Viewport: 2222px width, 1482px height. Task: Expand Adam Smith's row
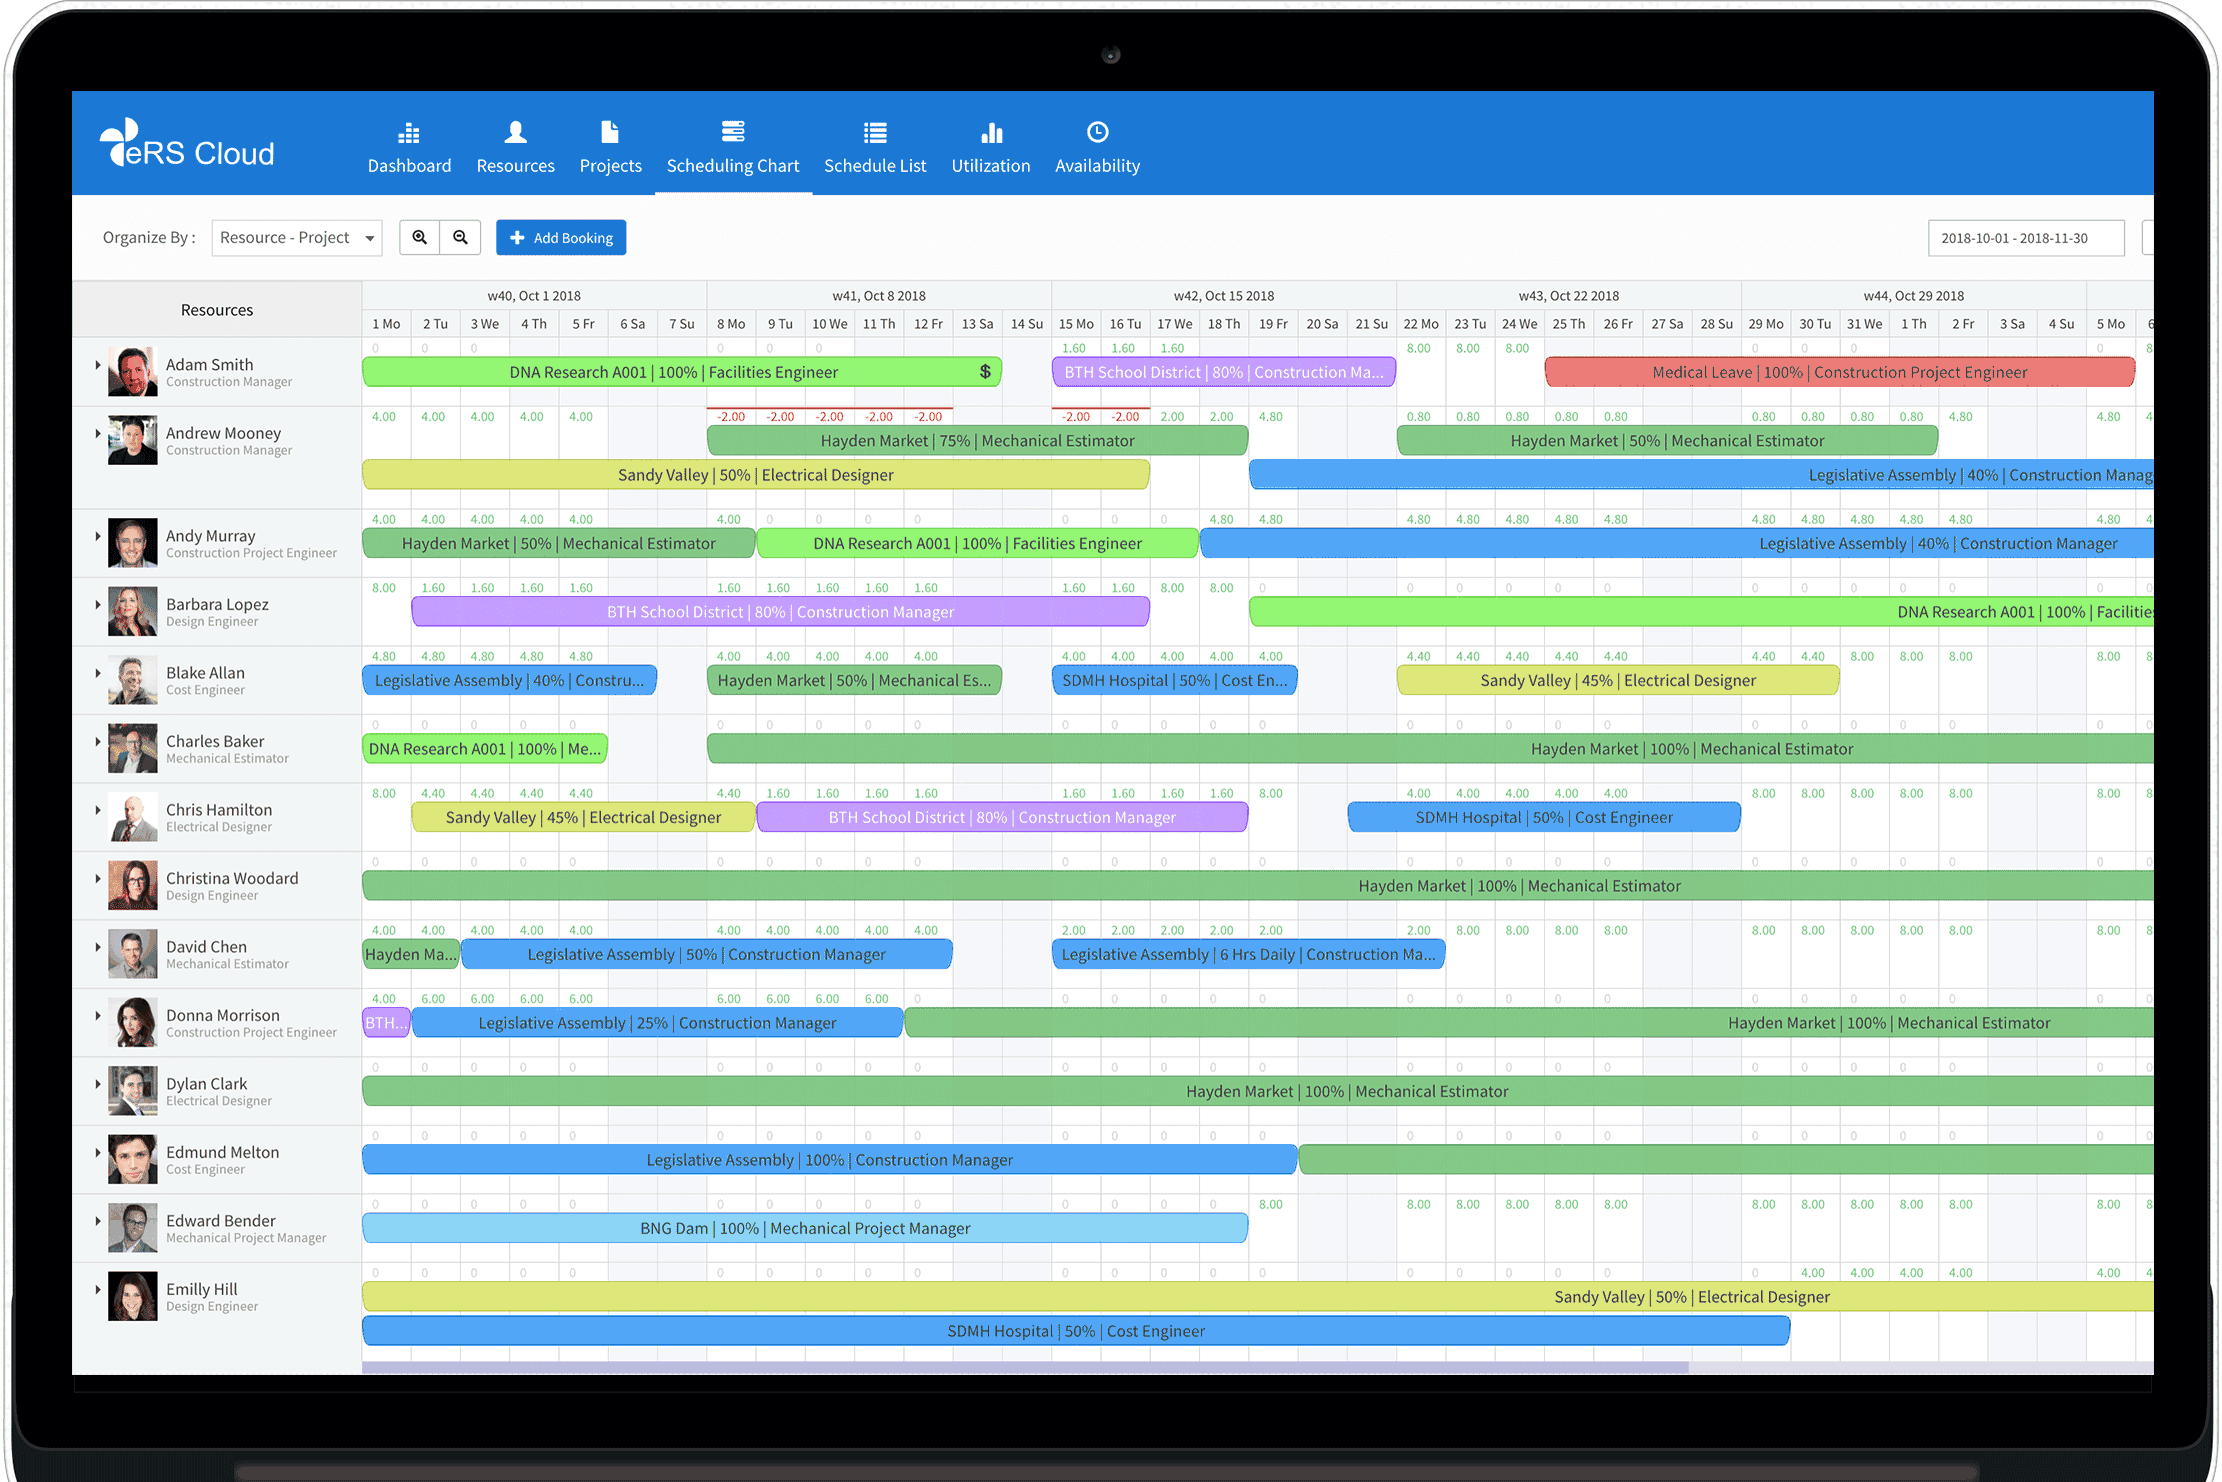point(98,365)
